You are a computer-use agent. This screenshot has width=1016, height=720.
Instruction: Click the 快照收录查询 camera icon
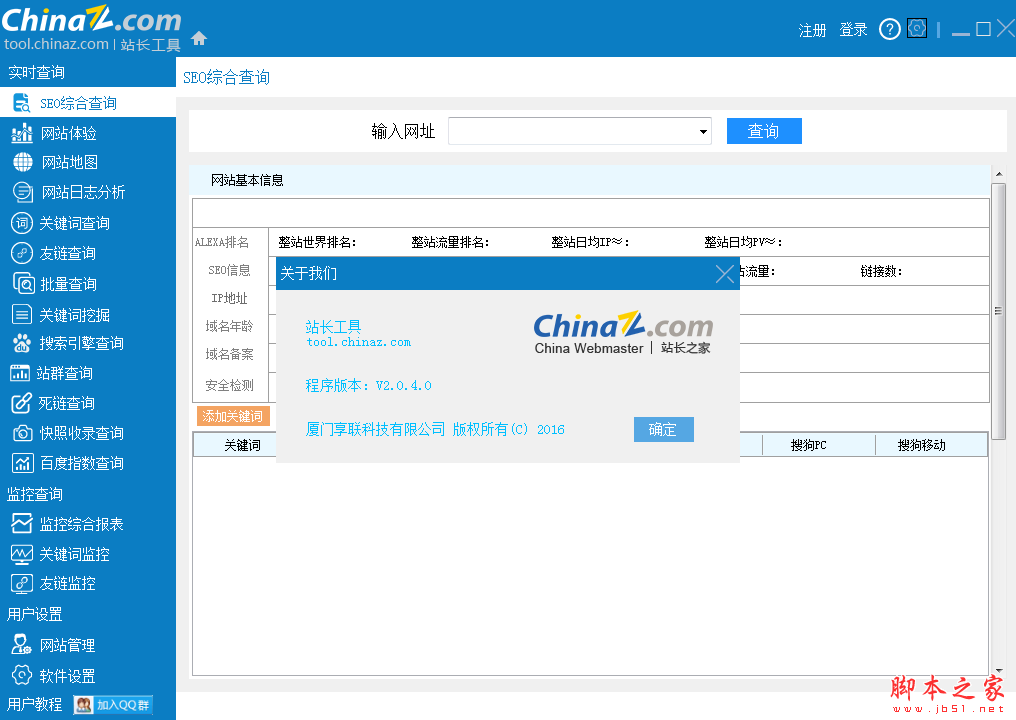(x=23, y=433)
